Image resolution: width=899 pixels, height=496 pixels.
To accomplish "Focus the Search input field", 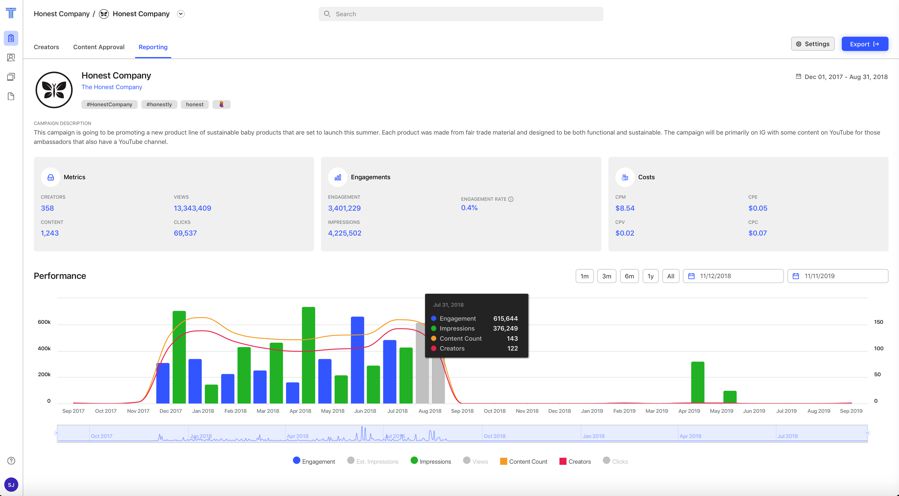I will 460,14.
